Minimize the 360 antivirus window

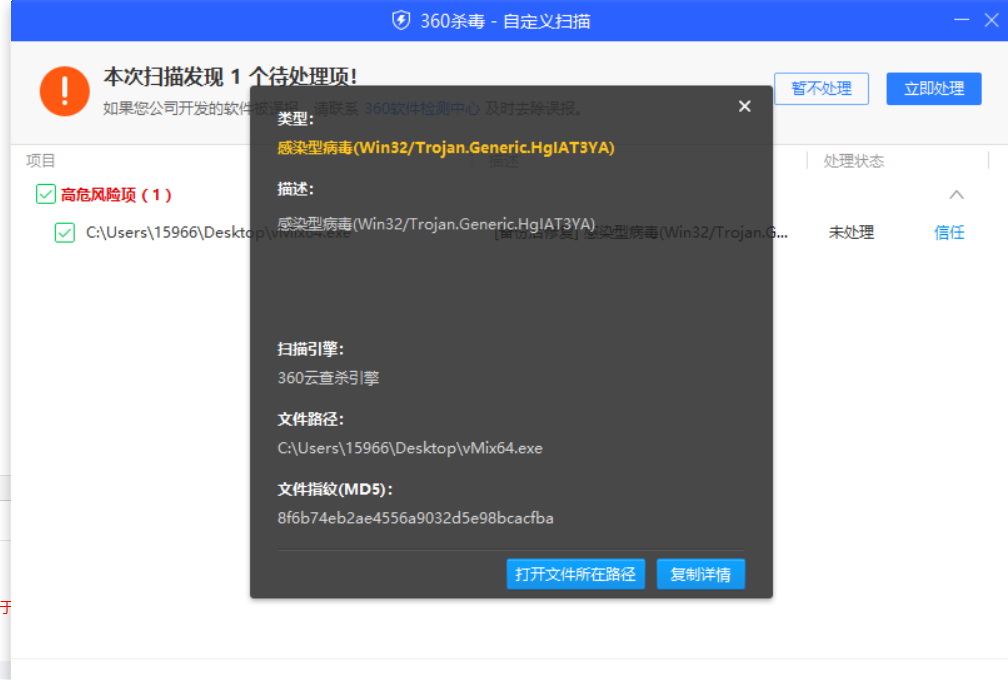(x=961, y=20)
